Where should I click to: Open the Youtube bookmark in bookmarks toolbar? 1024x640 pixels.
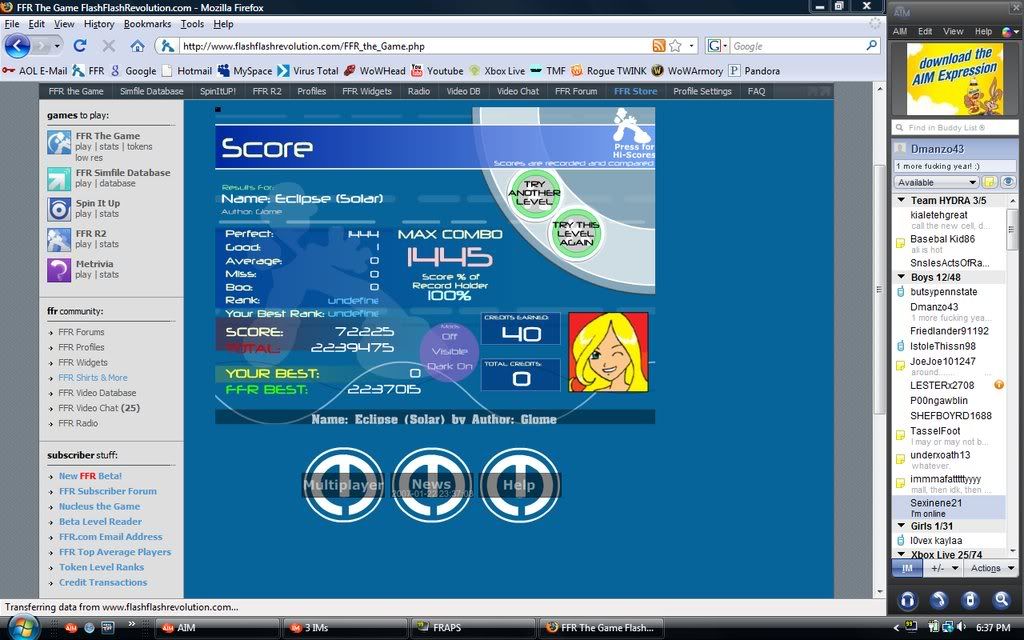pyautogui.click(x=437, y=71)
